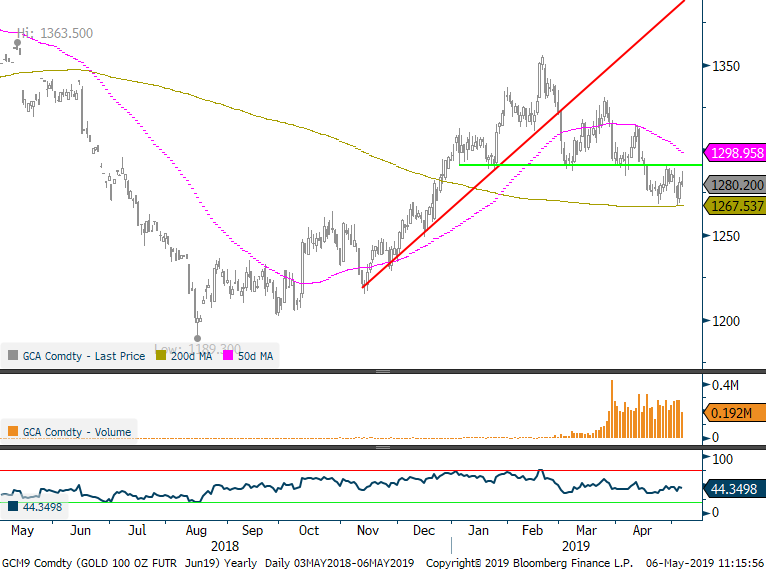Screen dimensions: 766x571
Task: Select the '50d MA' legend label
Action: pos(255,356)
